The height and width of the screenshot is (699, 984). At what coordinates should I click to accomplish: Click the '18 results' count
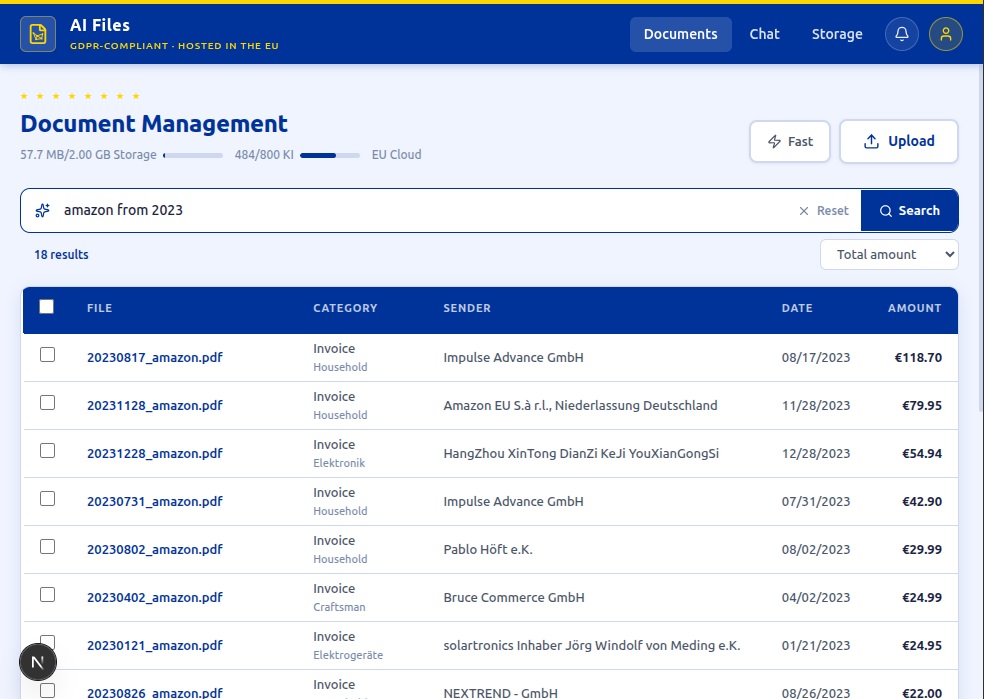click(x=62, y=254)
